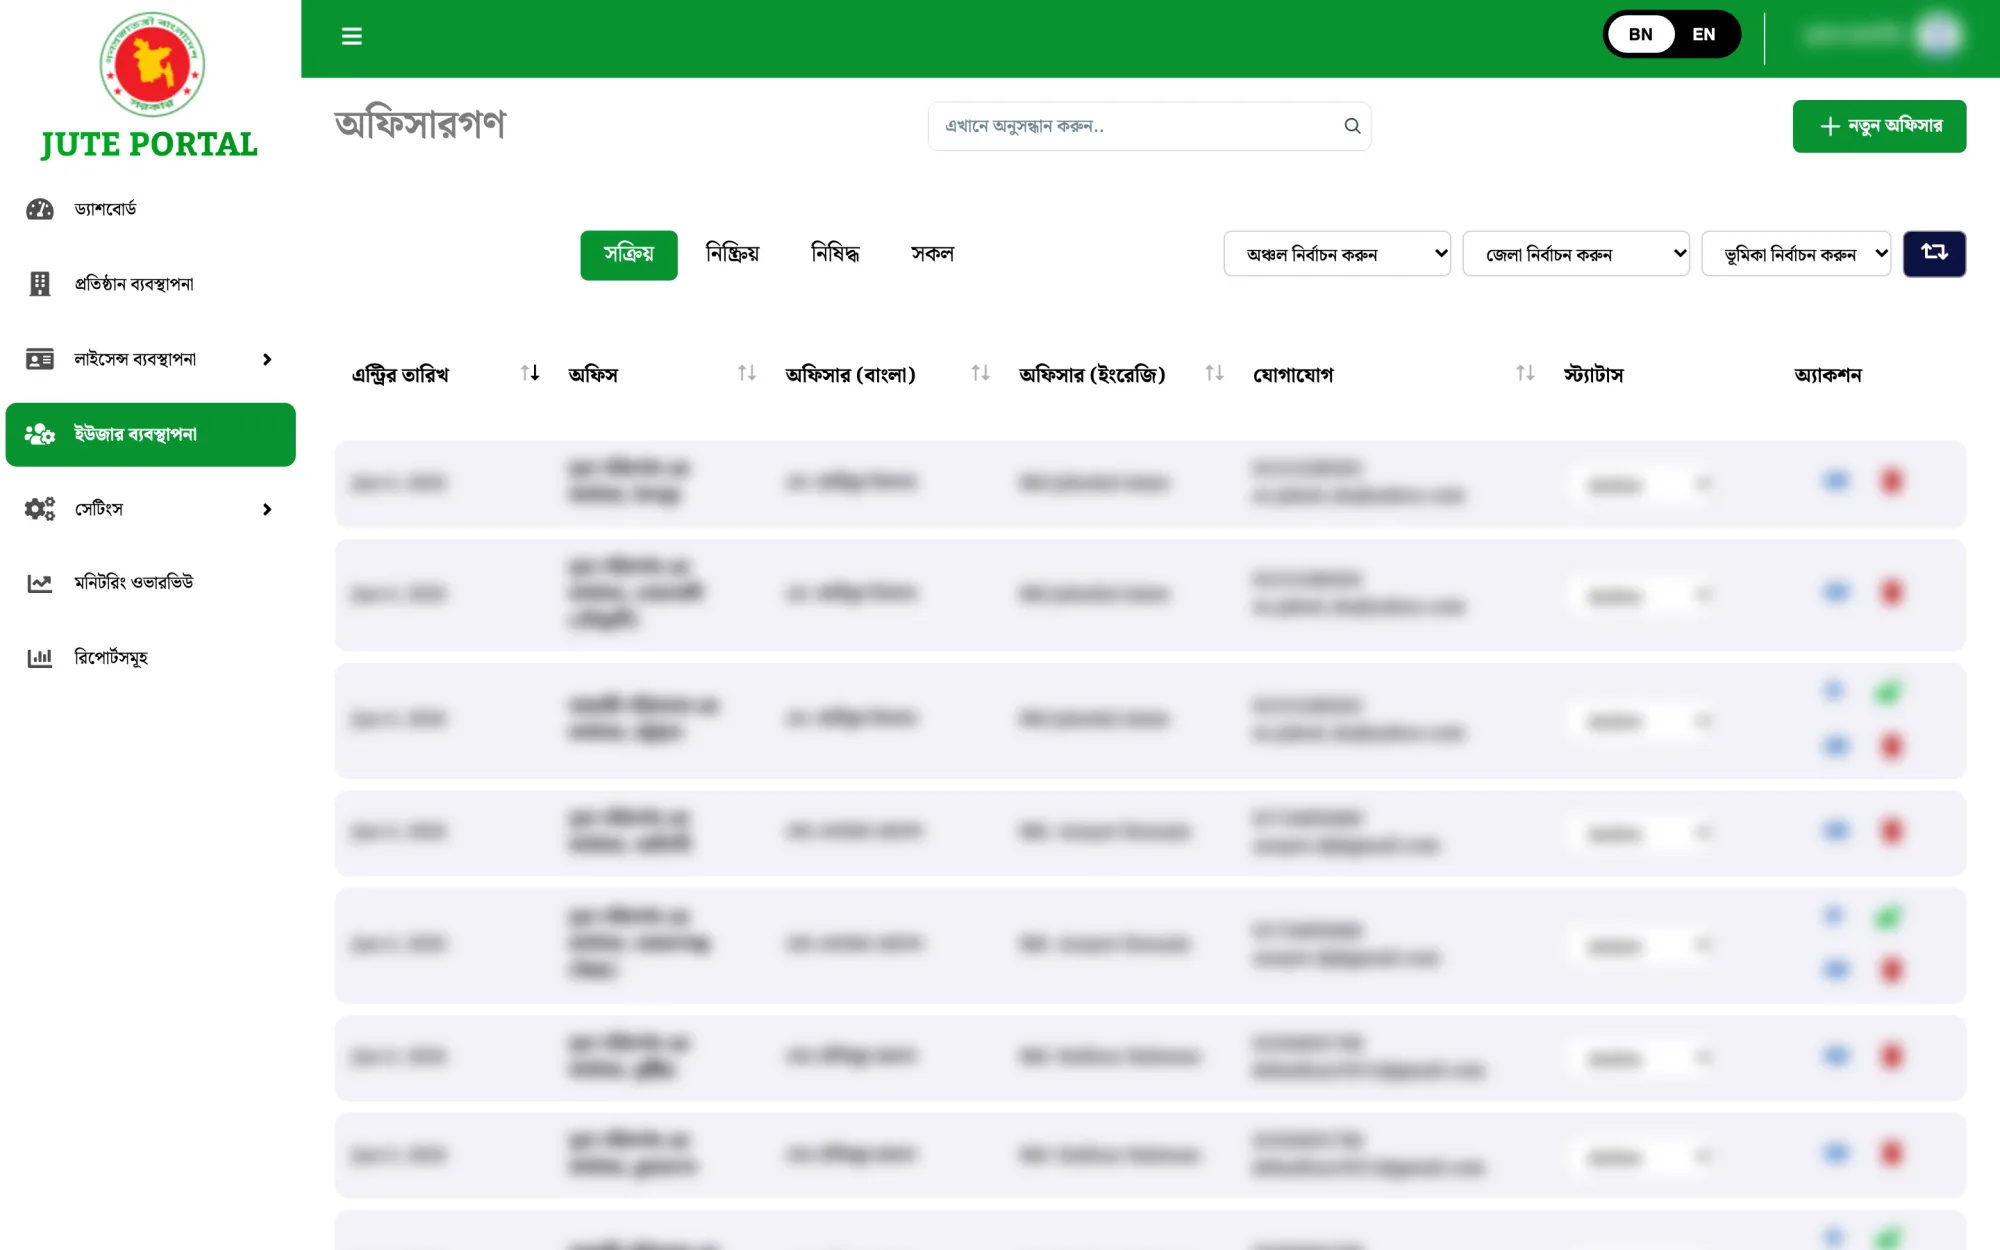The width and height of the screenshot is (2000, 1250).
Task: Select the সকল tab
Action: (932, 254)
